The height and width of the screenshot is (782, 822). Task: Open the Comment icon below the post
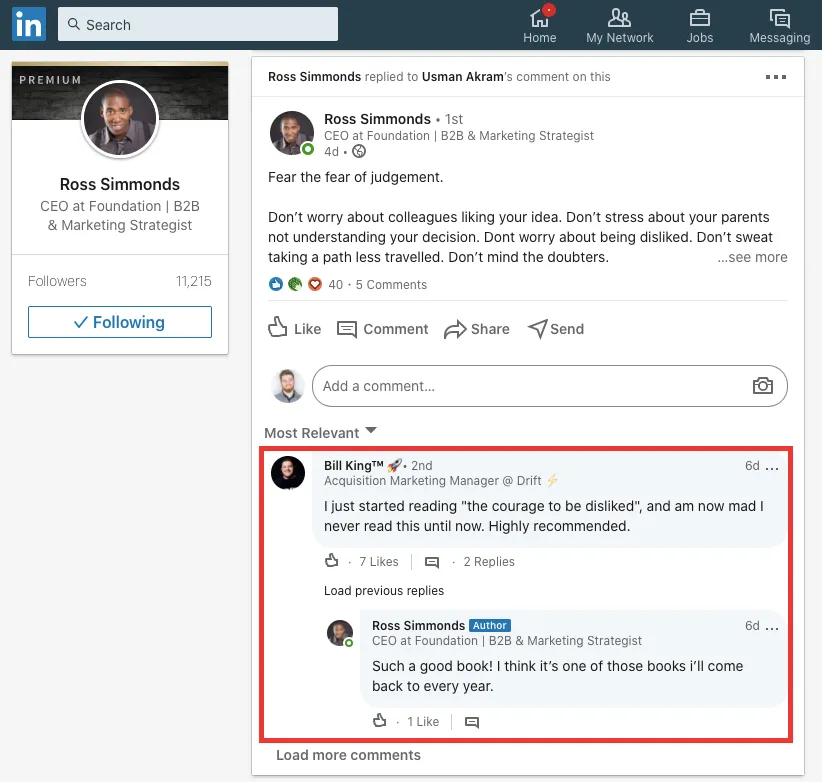[382, 328]
